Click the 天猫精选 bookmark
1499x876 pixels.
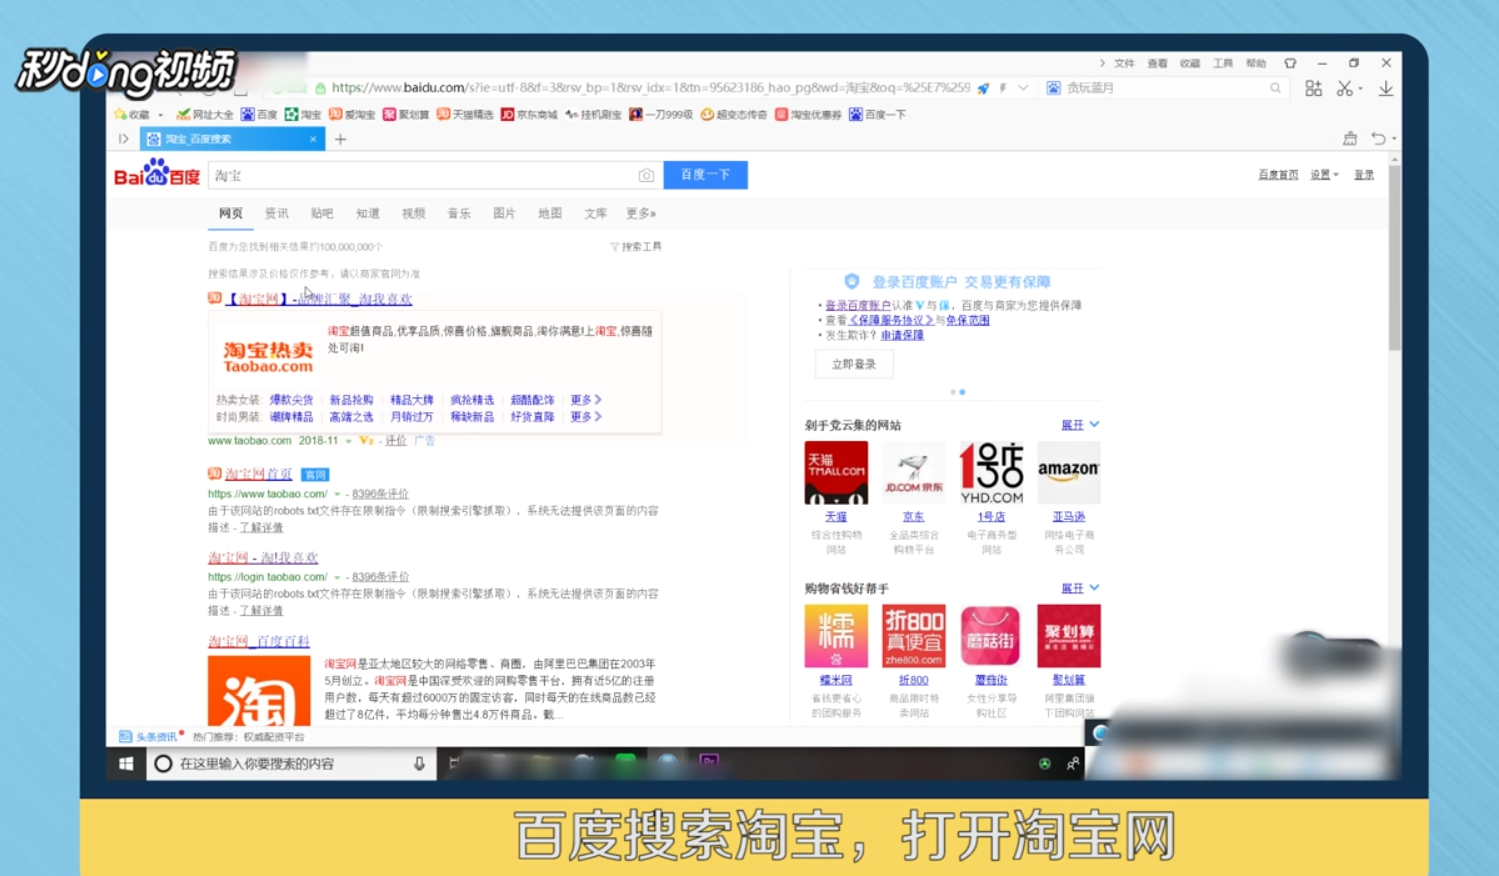[466, 115]
